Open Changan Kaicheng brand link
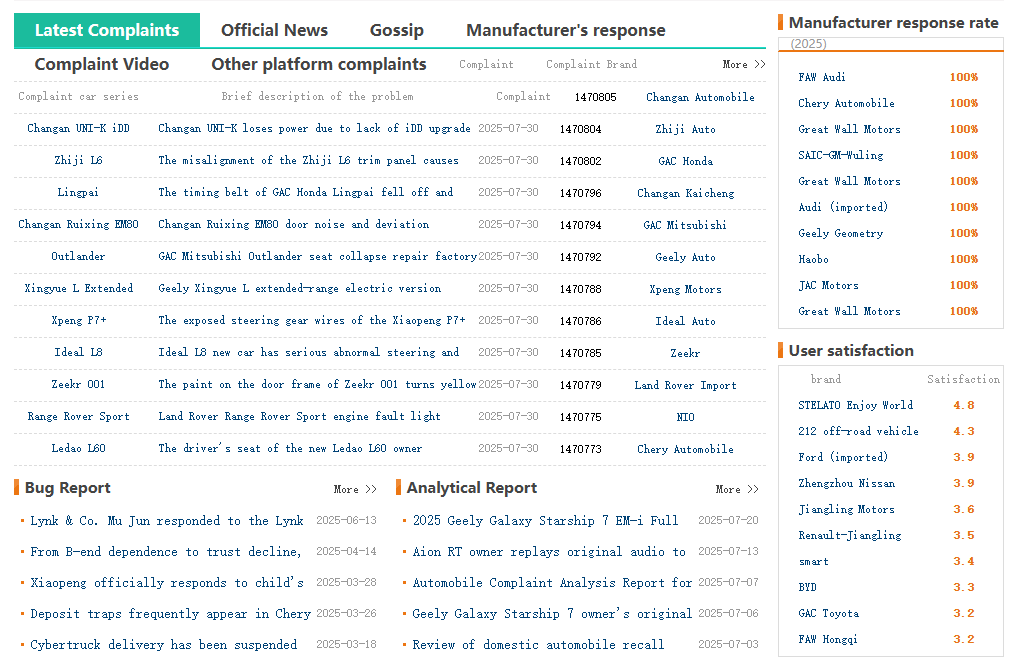The height and width of the screenshot is (664, 1015). coord(686,193)
